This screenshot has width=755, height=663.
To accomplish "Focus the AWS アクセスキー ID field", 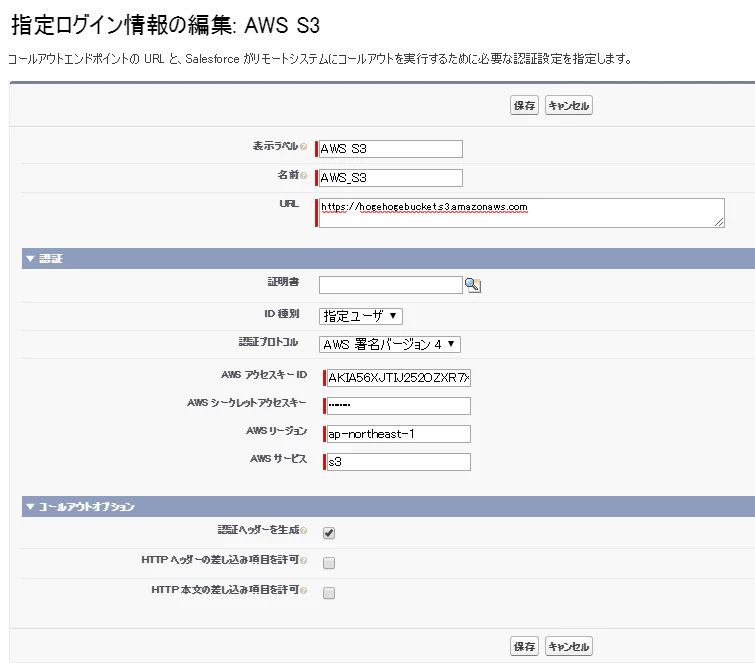I will point(399,377).
